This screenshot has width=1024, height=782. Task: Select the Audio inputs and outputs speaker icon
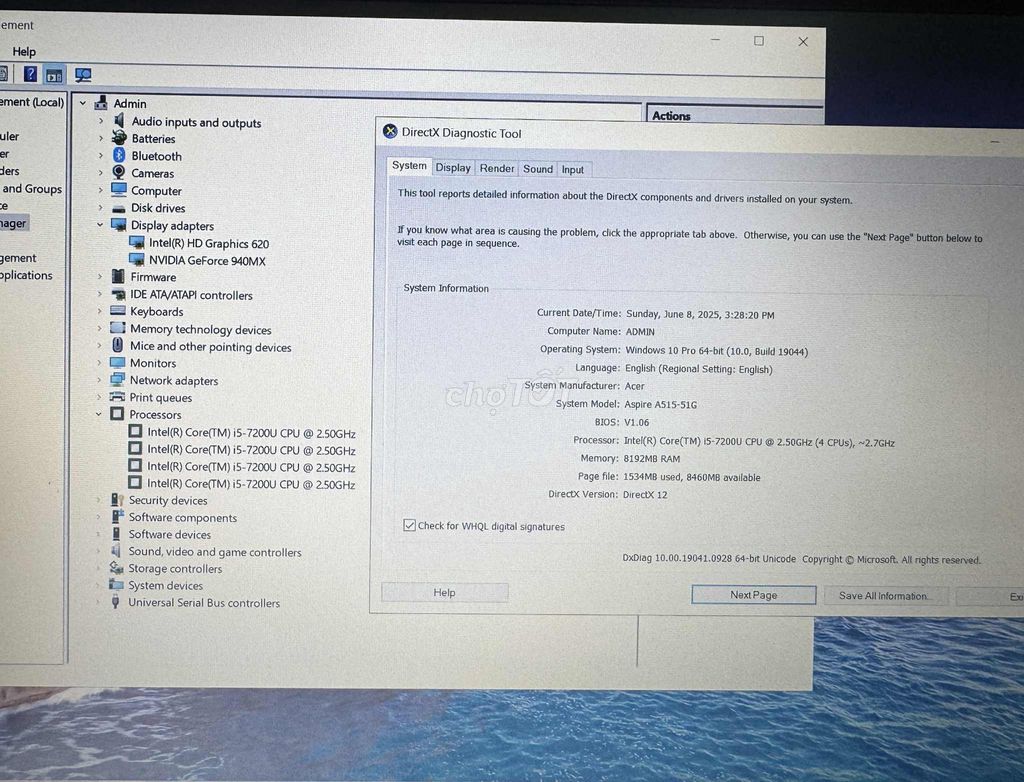119,120
